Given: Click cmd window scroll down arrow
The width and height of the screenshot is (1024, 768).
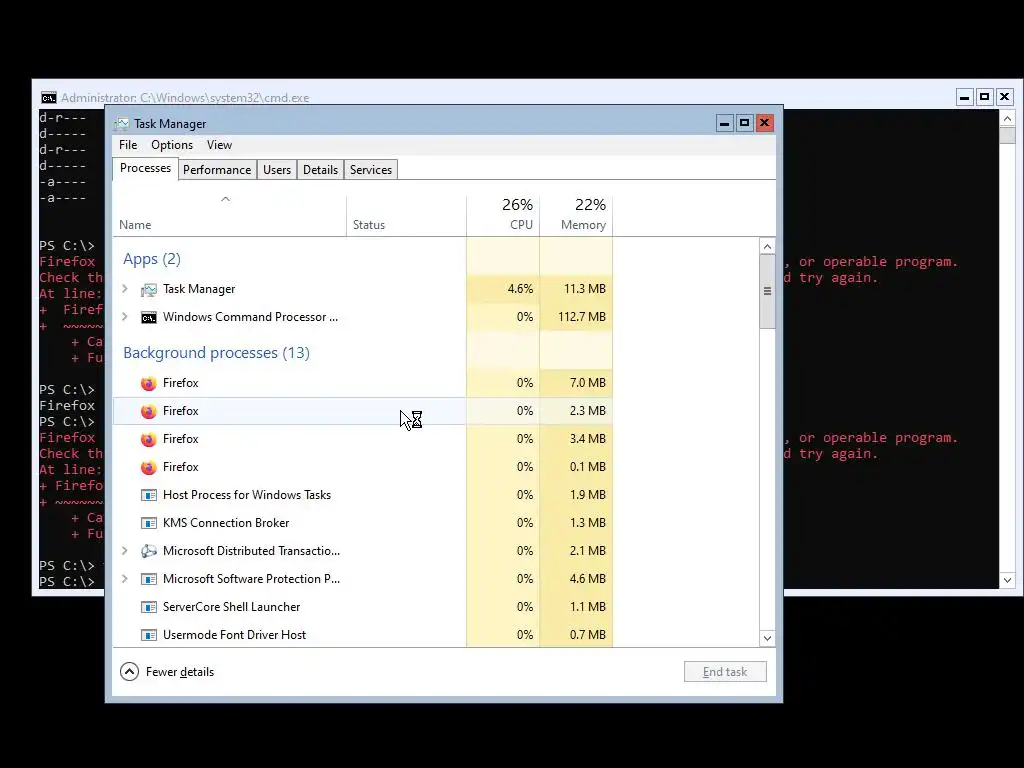Looking at the screenshot, I should pyautogui.click(x=1007, y=580).
